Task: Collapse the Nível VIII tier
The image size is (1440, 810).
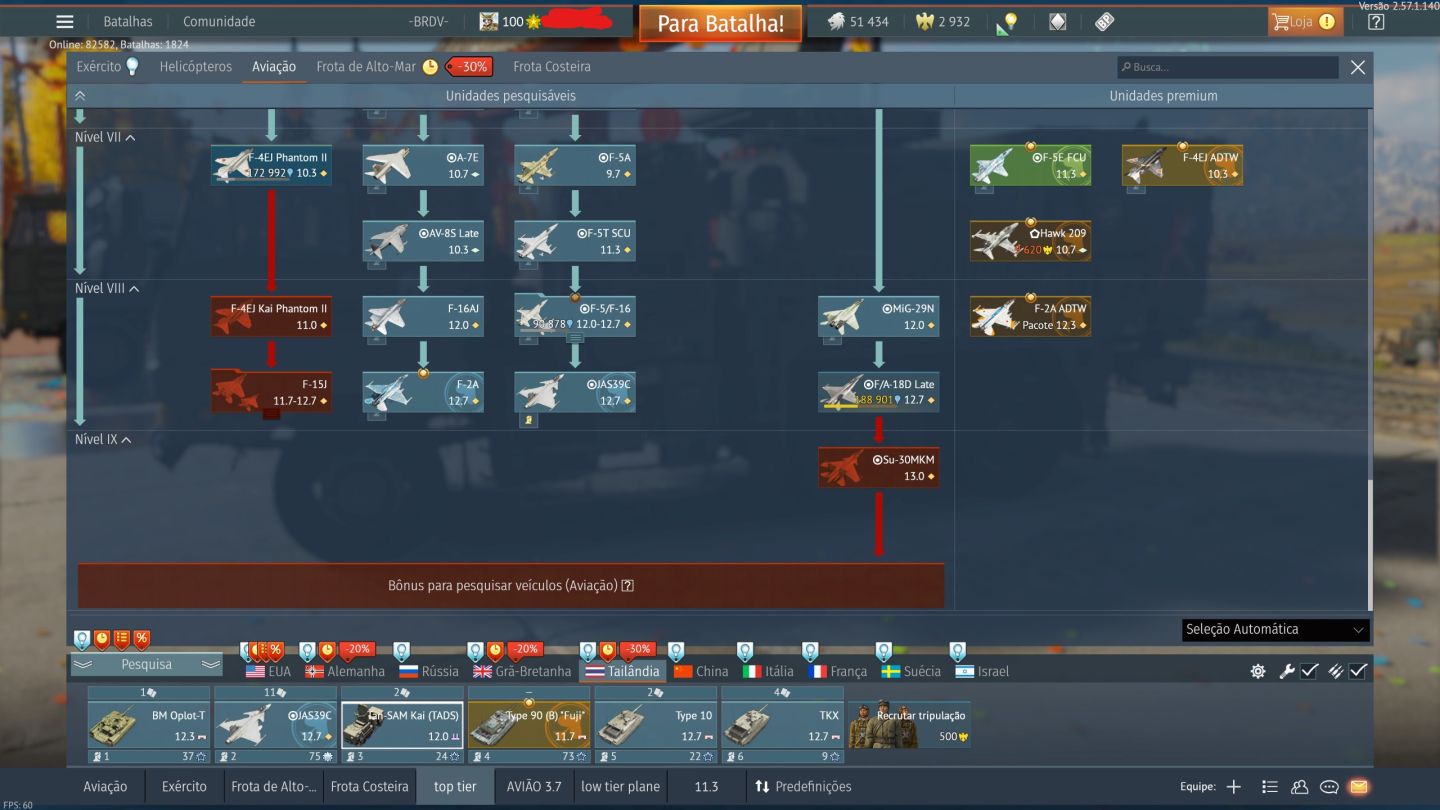Action: click(x=107, y=288)
